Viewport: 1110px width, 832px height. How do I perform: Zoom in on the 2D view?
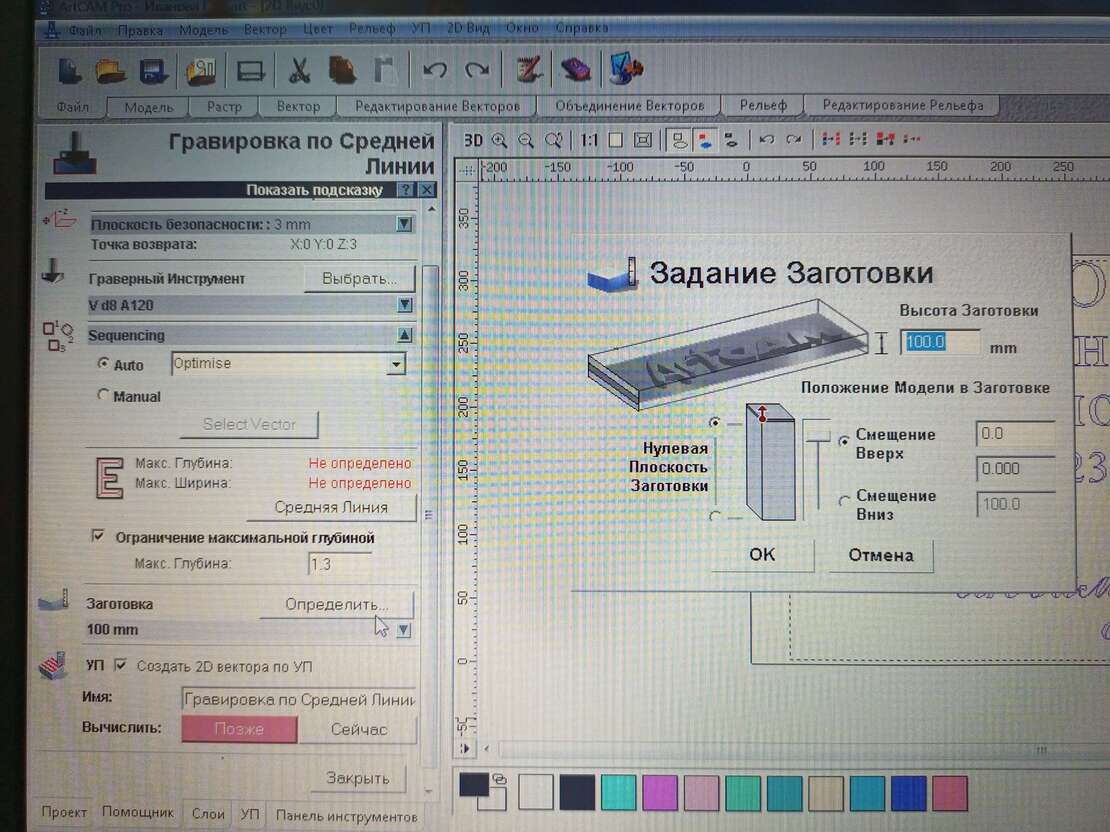pos(499,140)
